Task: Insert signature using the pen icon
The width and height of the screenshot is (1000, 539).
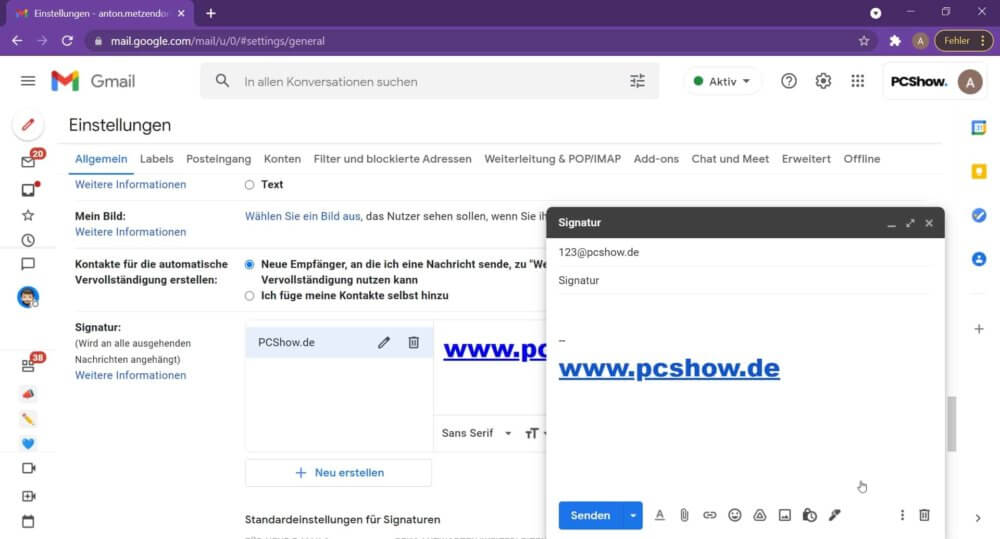Action: [x=834, y=515]
